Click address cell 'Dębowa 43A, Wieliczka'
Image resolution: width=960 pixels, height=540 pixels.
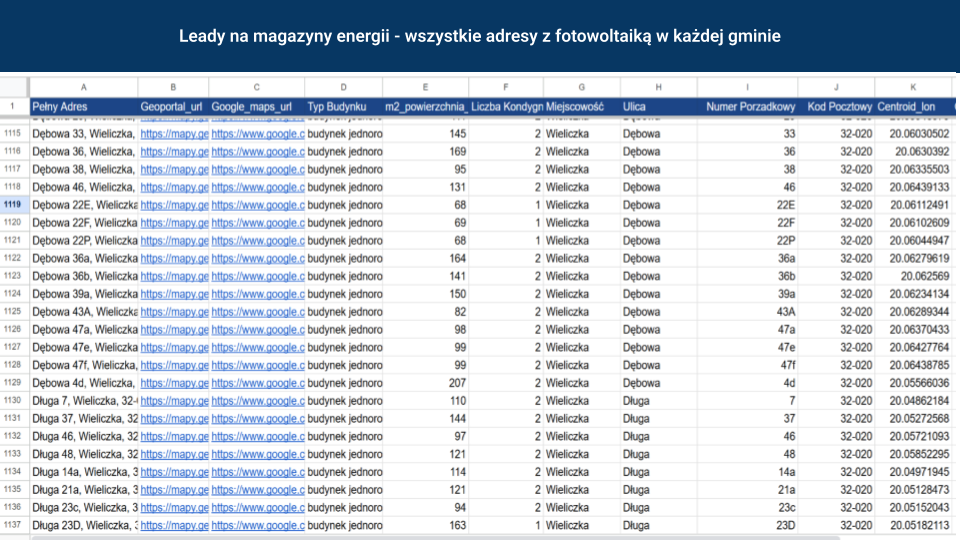point(84,312)
